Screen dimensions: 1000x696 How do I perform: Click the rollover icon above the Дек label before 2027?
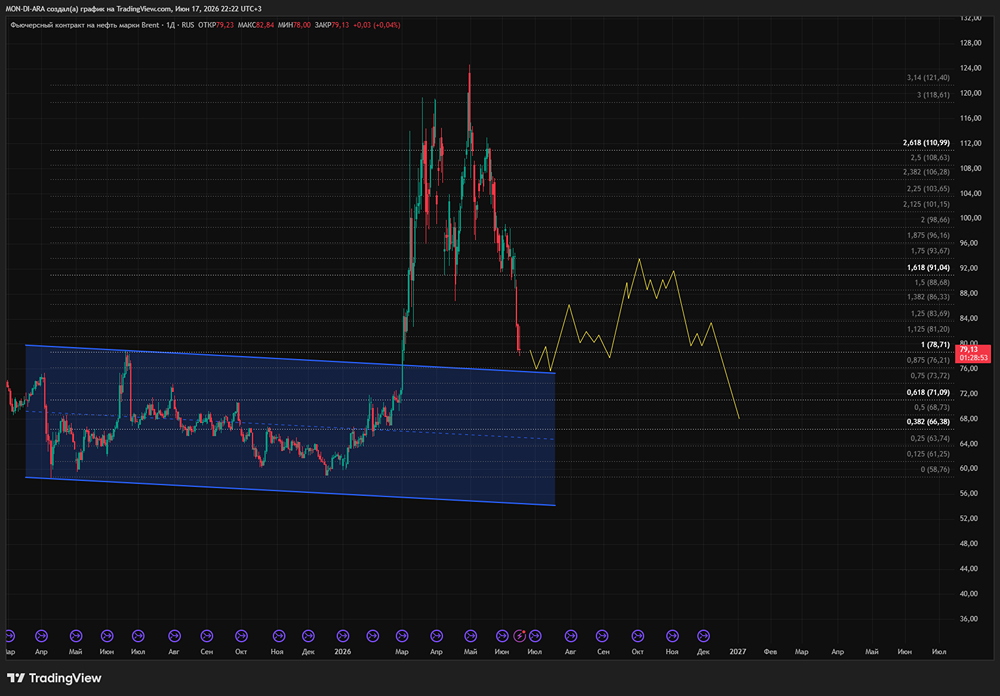[703, 635]
